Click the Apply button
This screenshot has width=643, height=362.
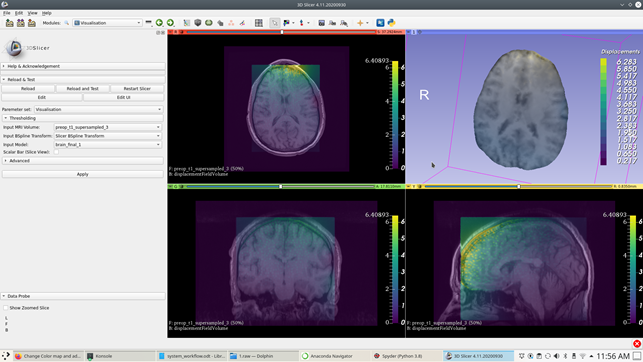click(x=83, y=174)
